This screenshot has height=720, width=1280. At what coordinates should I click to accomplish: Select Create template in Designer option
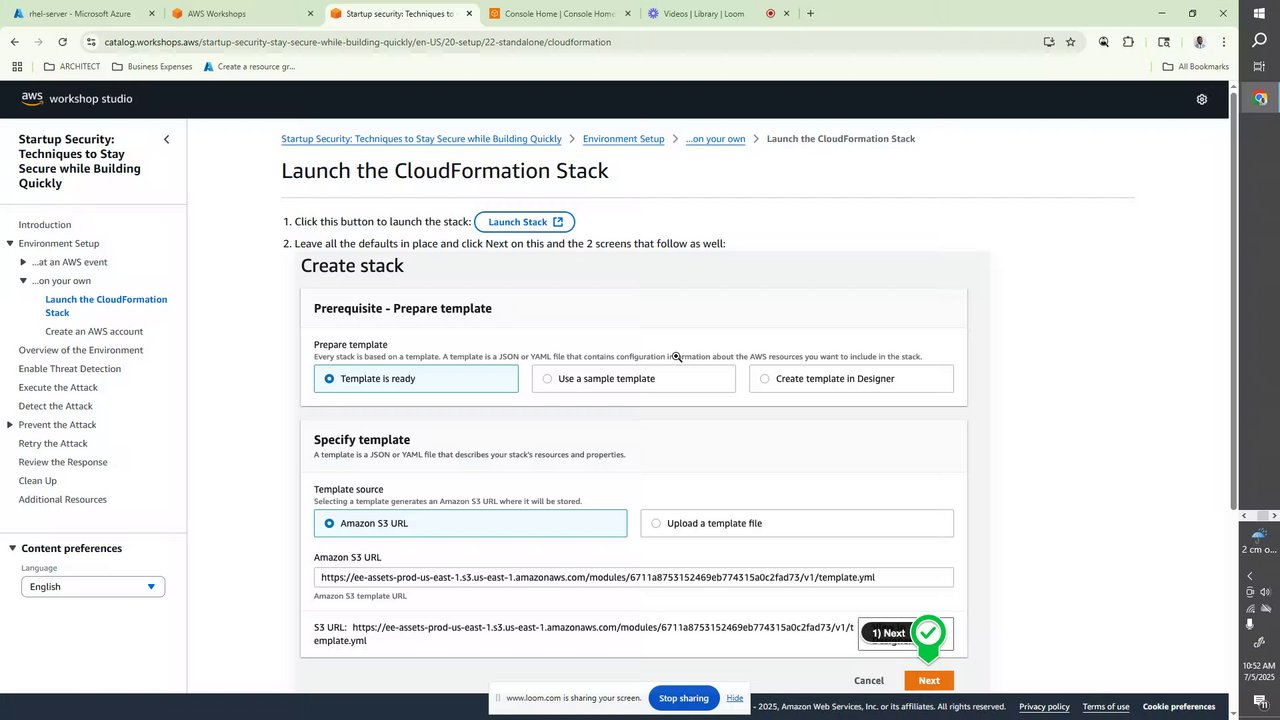tap(851, 379)
